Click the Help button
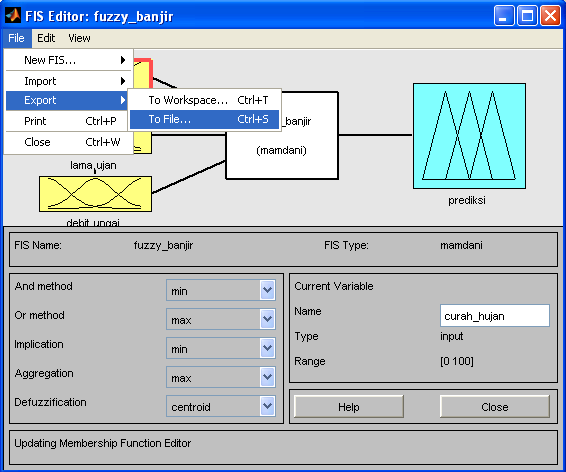The image size is (566, 472). (349, 407)
